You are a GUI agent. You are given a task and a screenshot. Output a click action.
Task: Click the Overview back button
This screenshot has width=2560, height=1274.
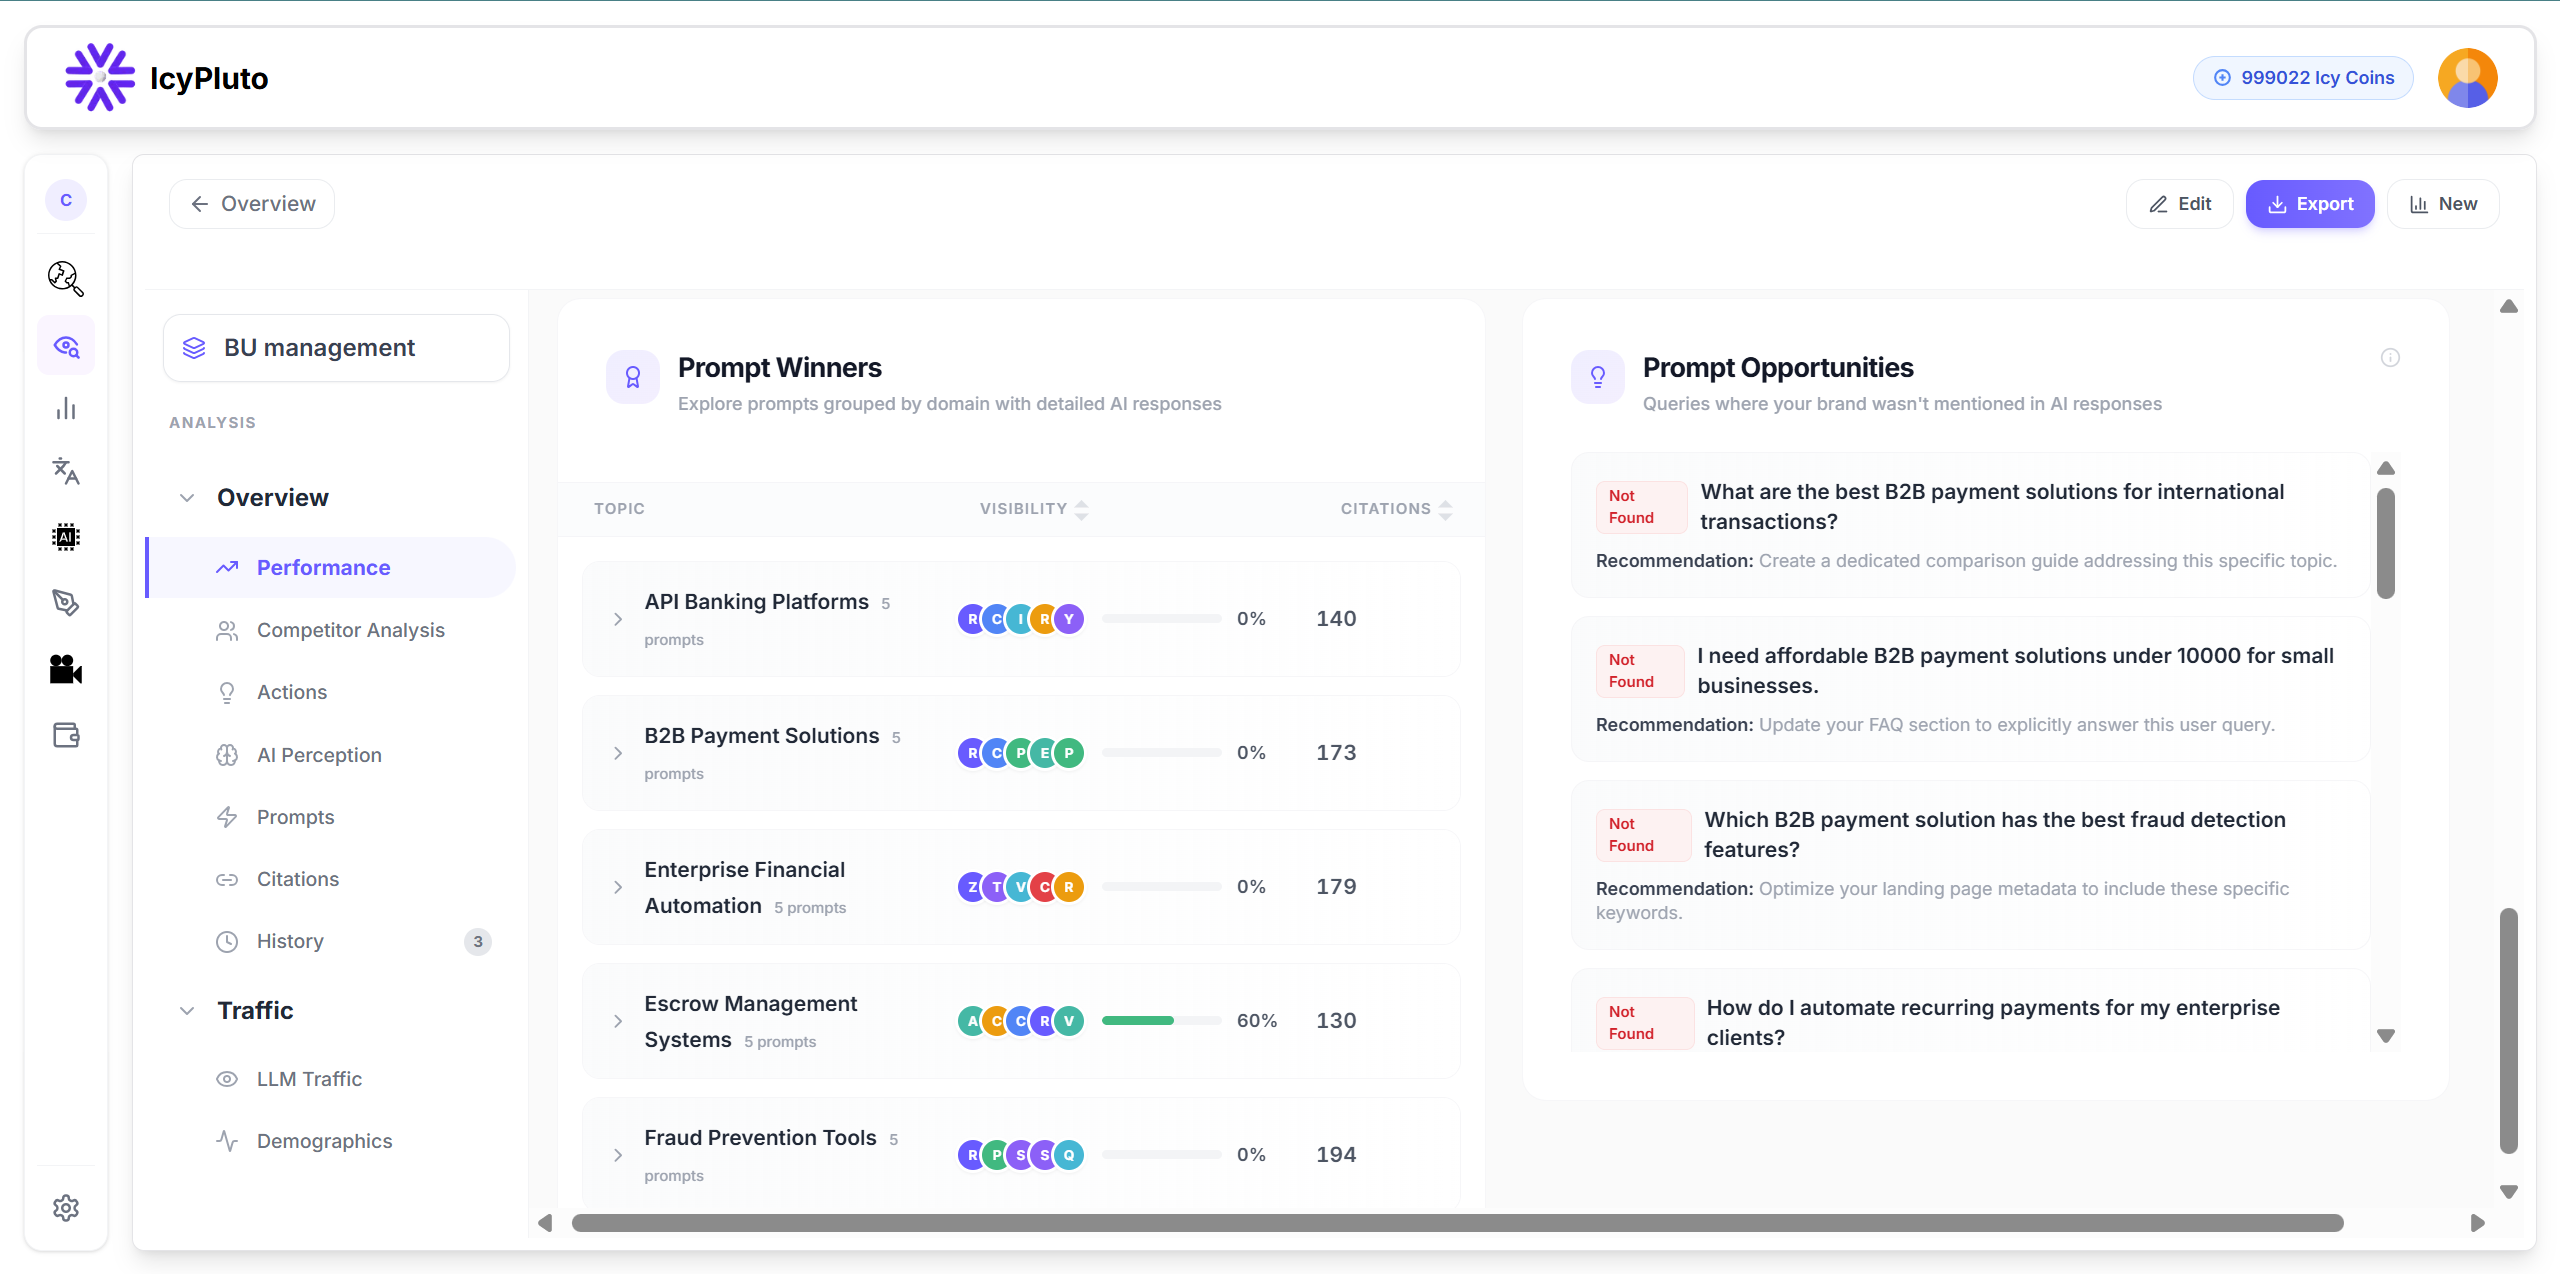pyautogui.click(x=252, y=204)
